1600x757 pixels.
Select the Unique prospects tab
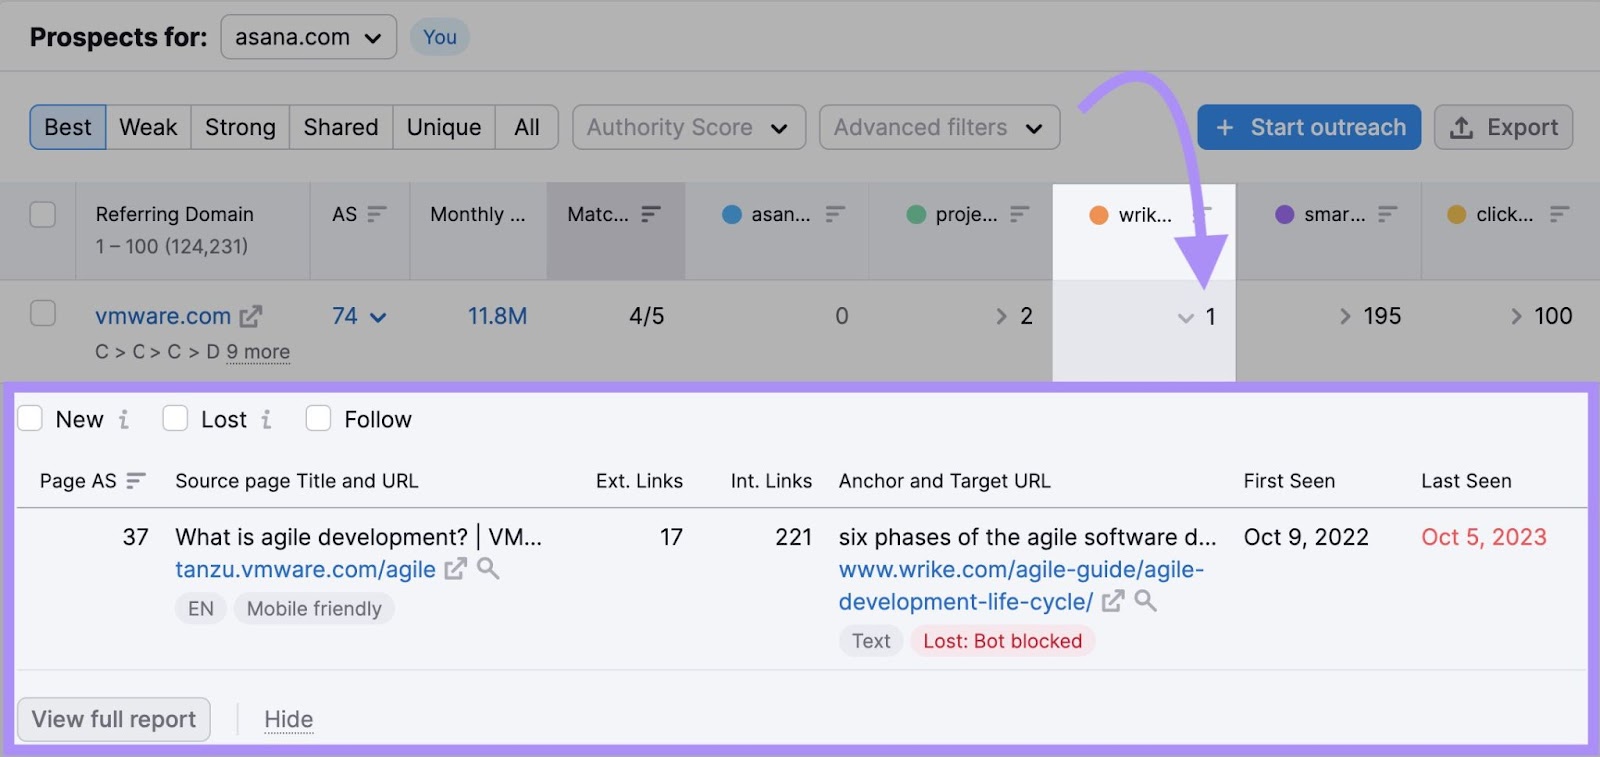click(x=443, y=127)
